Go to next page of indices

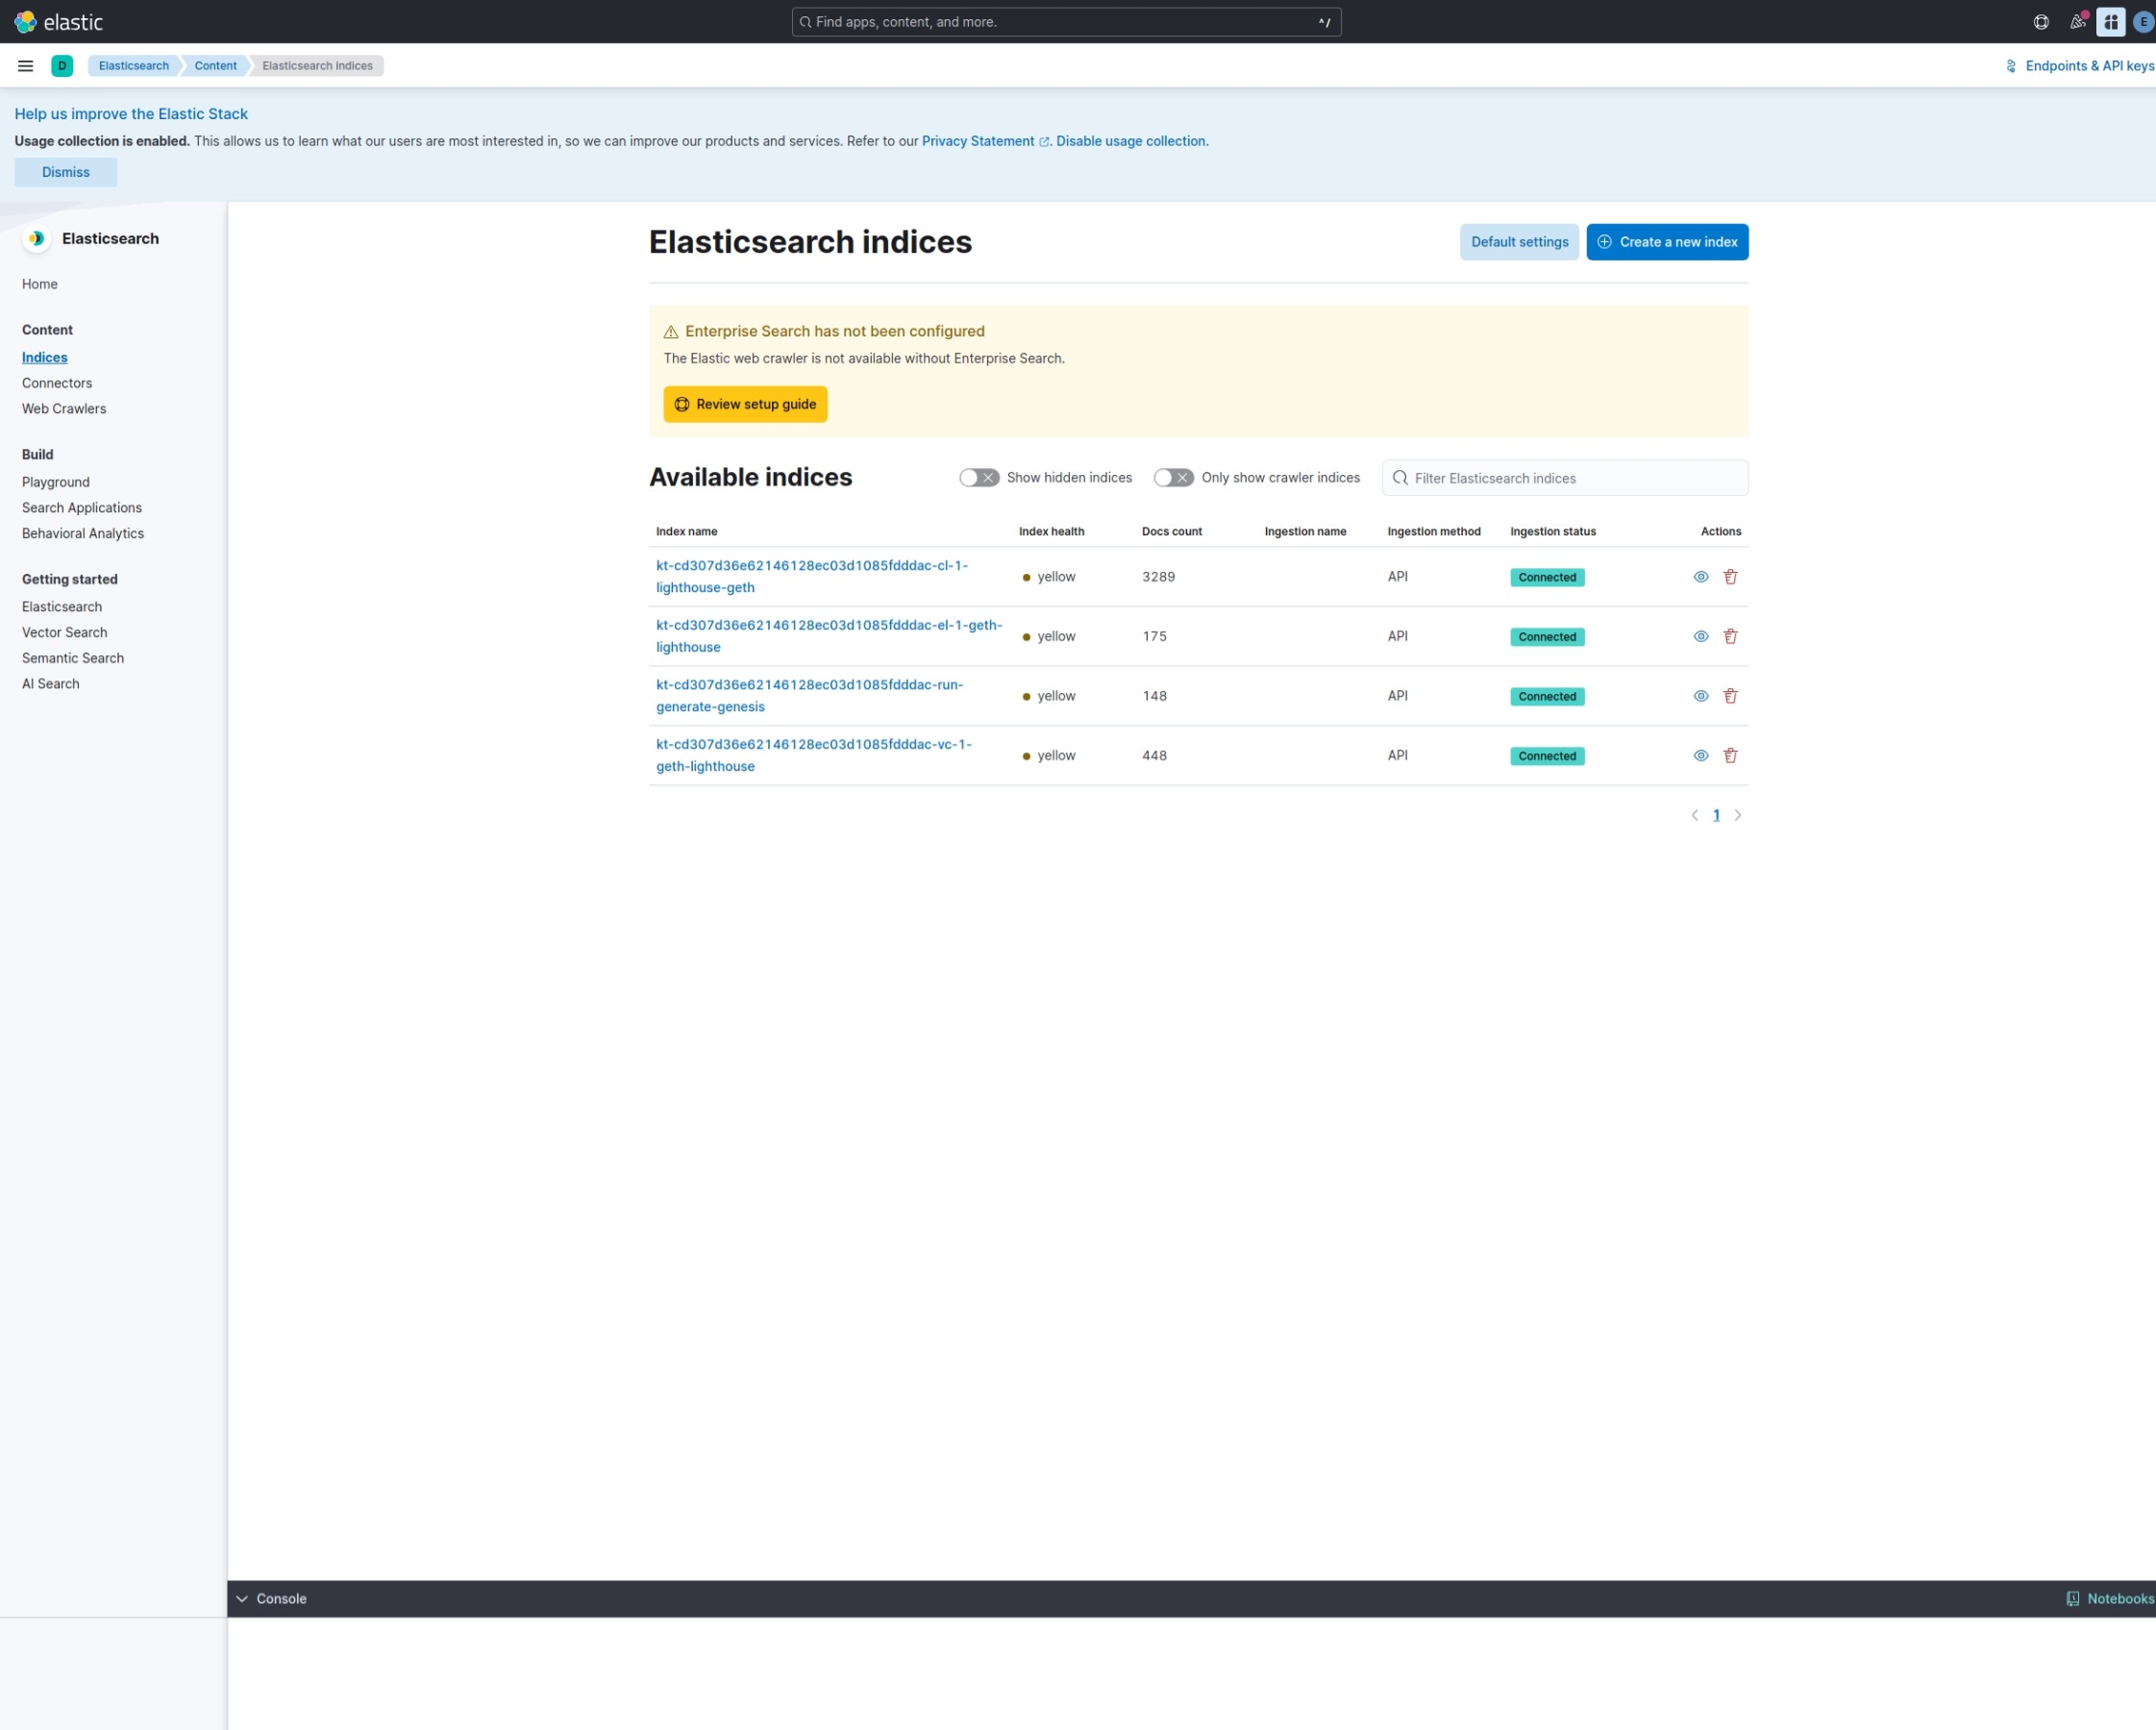coord(1738,814)
